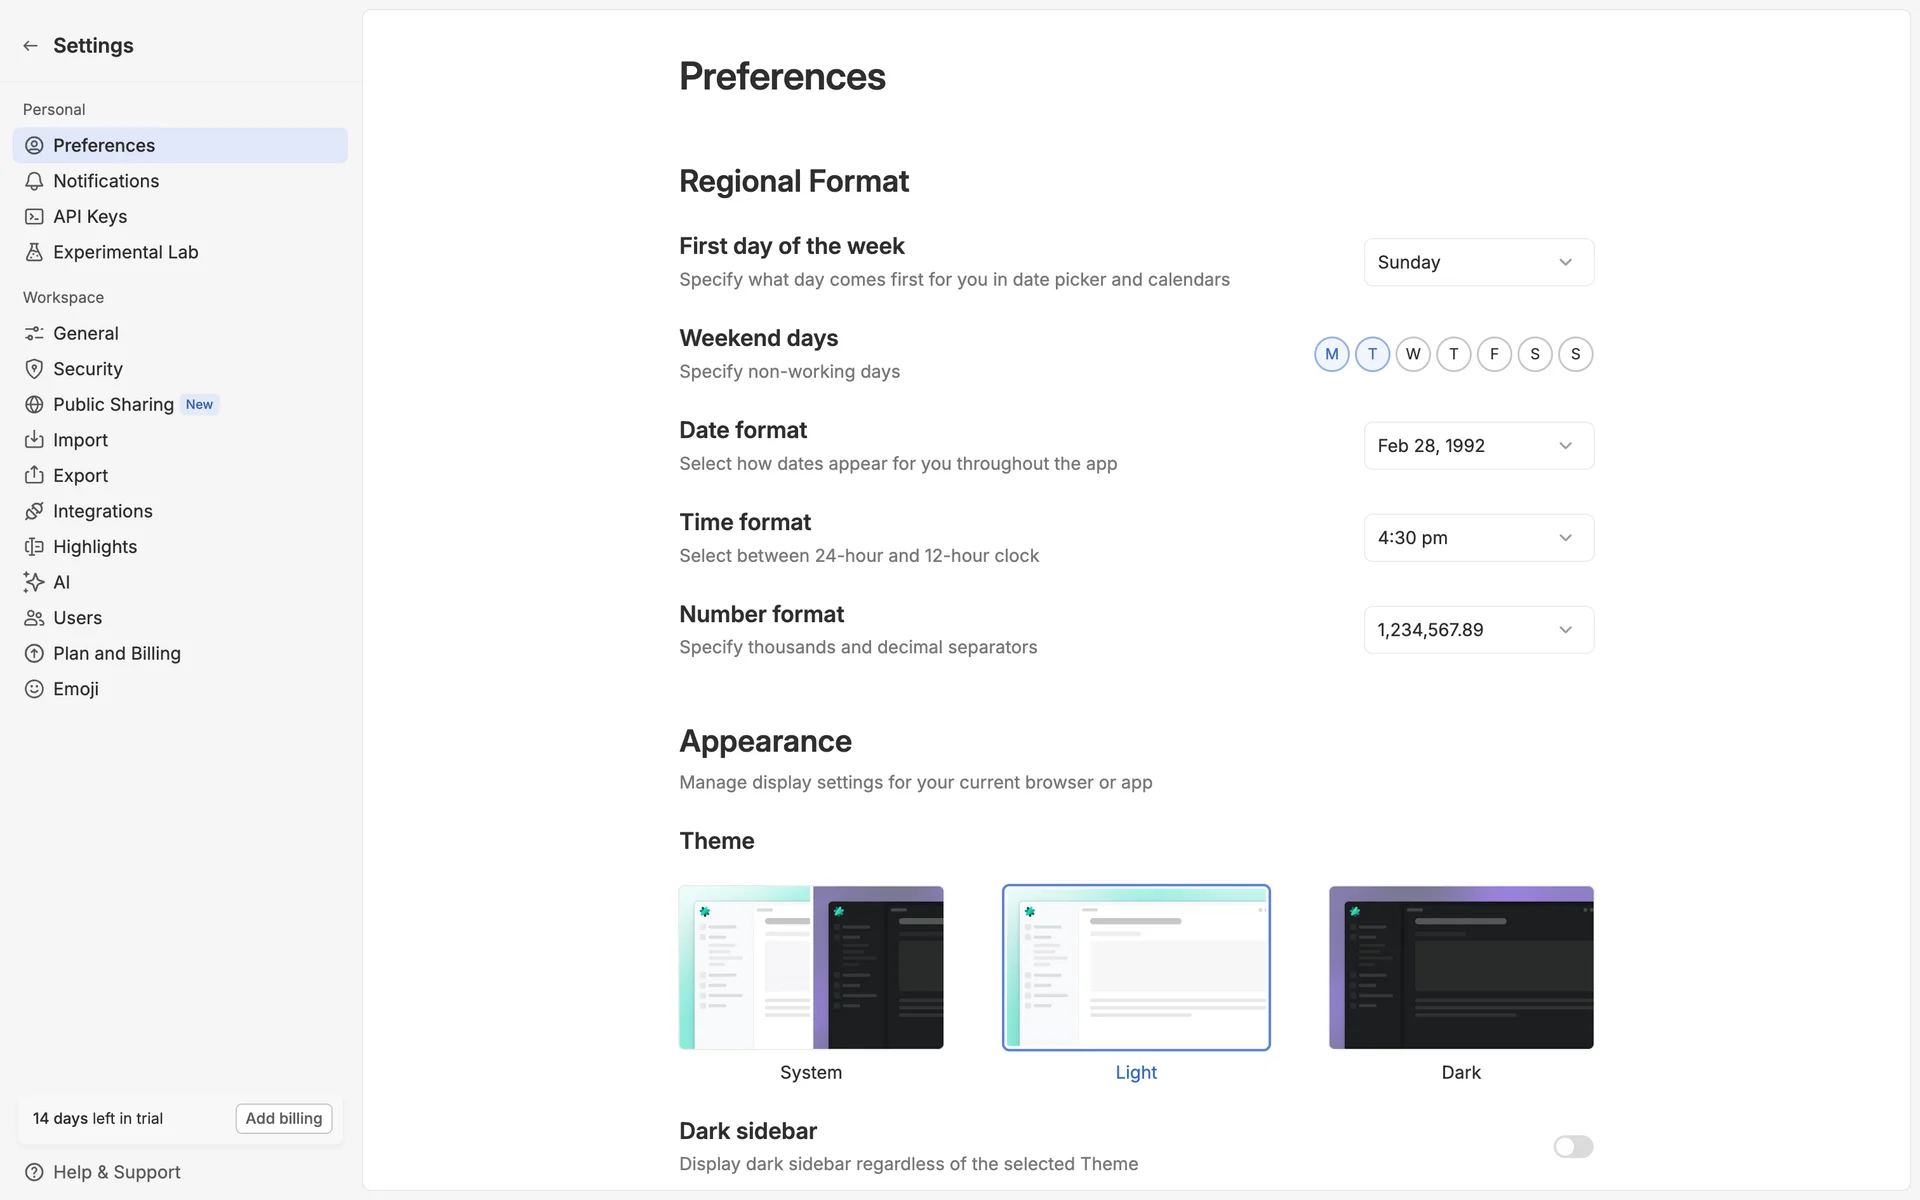
Task: Open Help & Support link
Action: click(116, 1172)
